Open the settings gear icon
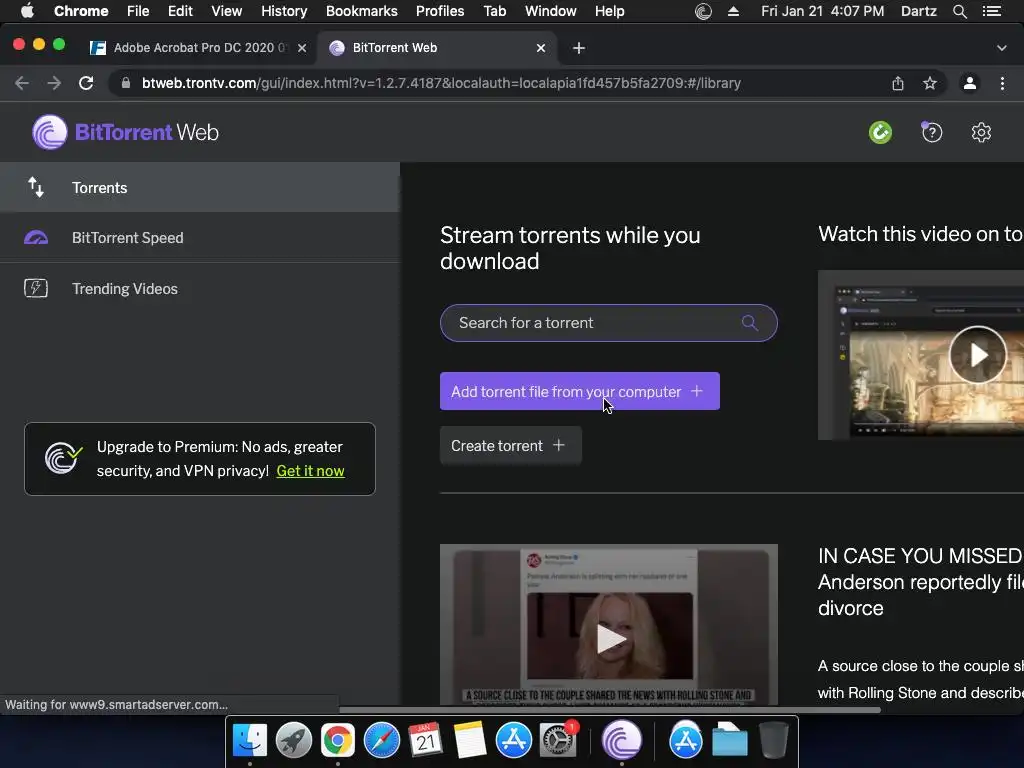This screenshot has height=768, width=1024. 981,133
